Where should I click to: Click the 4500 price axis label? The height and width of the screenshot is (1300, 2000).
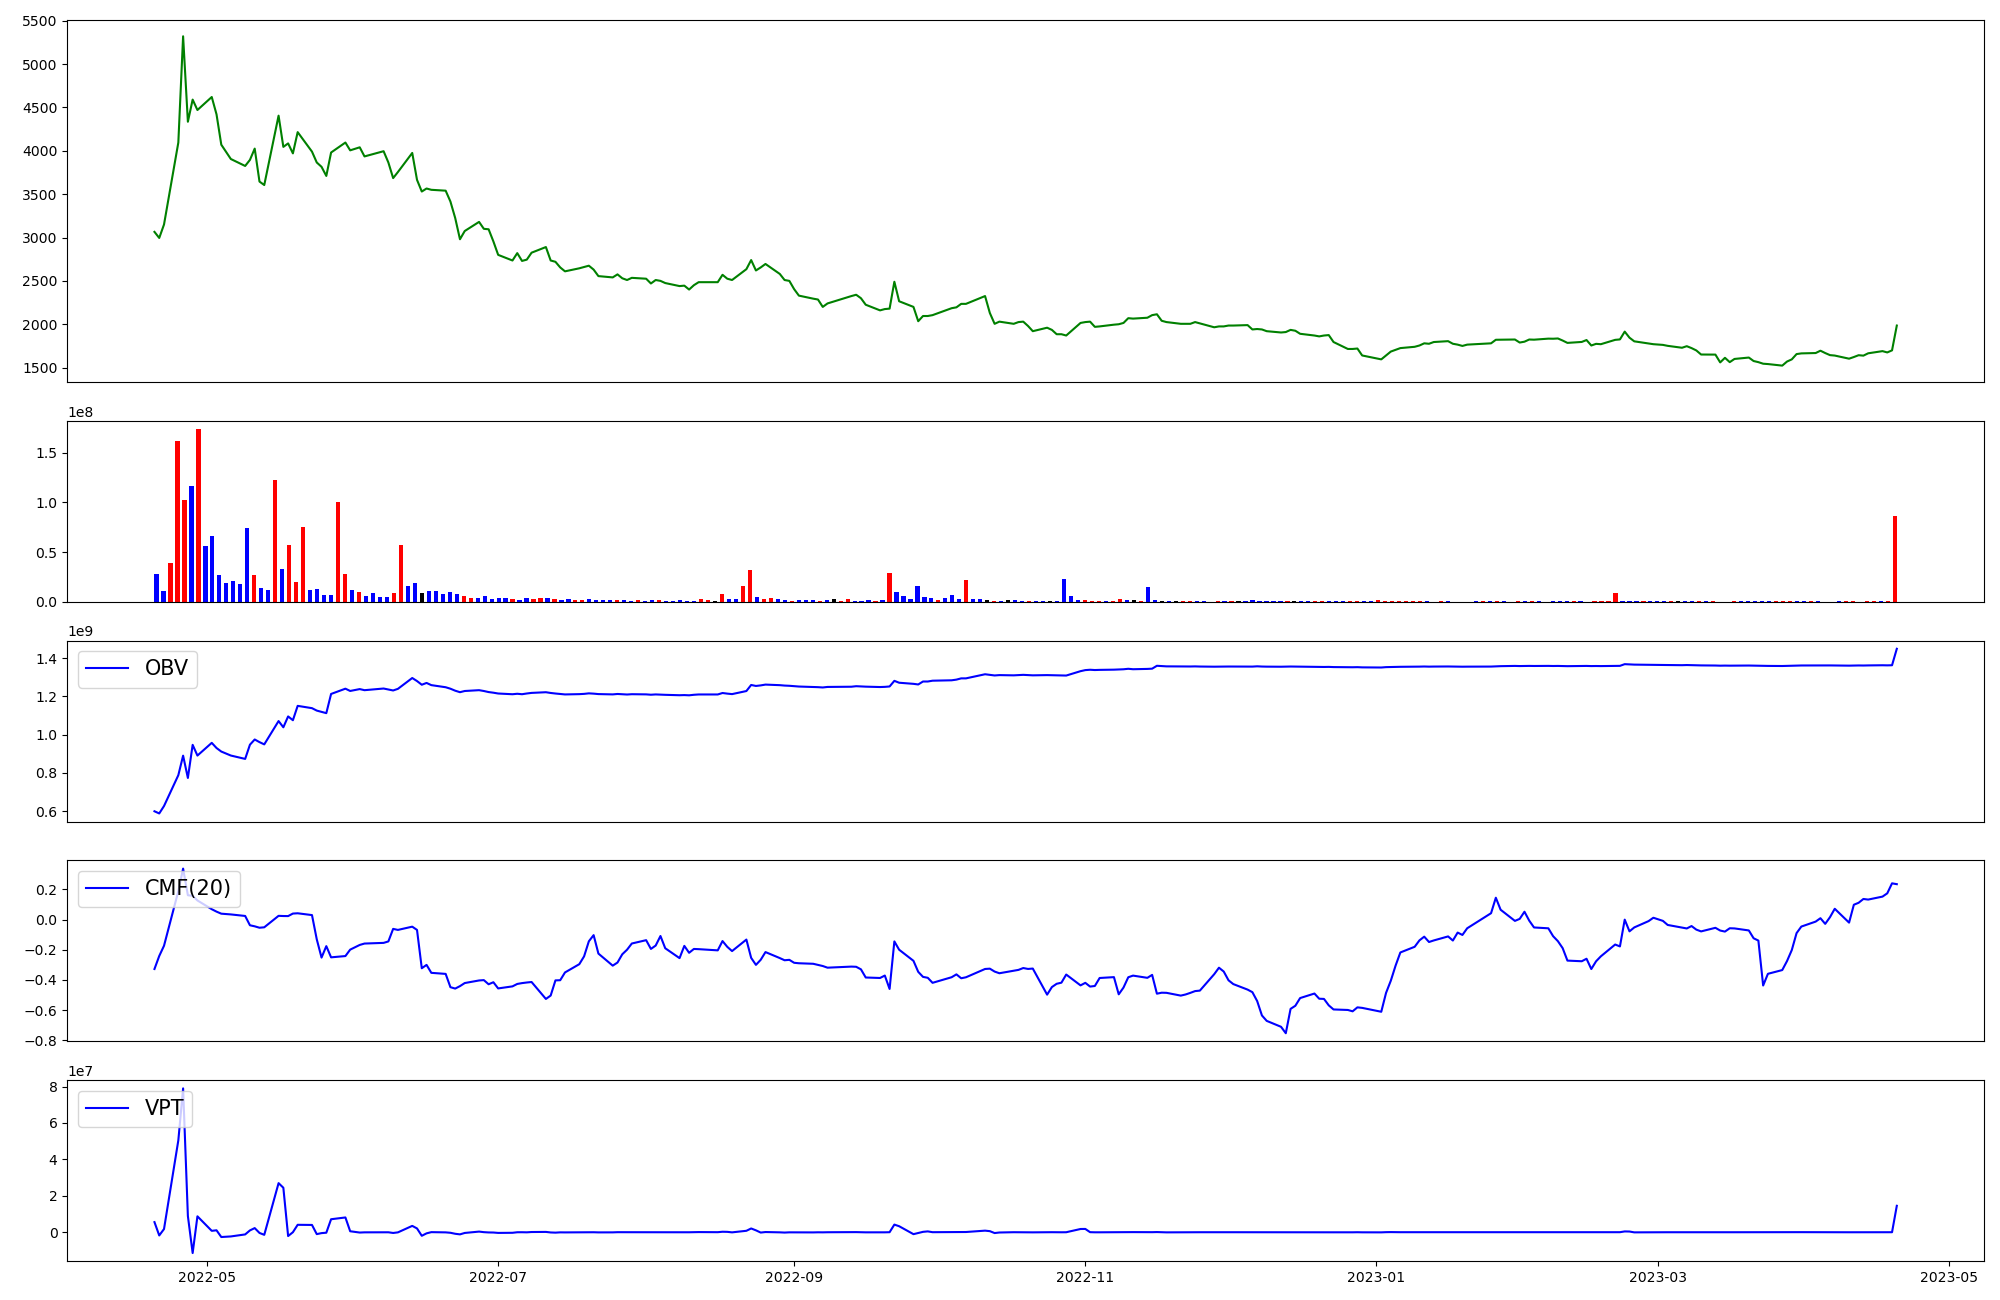coord(41,108)
